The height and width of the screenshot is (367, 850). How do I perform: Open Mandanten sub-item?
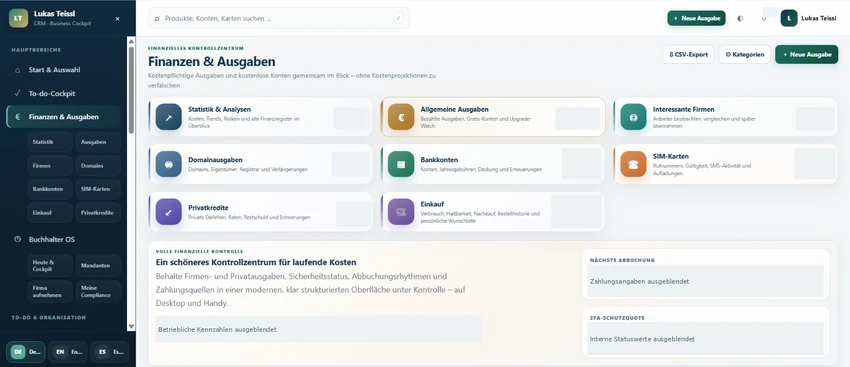[x=98, y=266]
